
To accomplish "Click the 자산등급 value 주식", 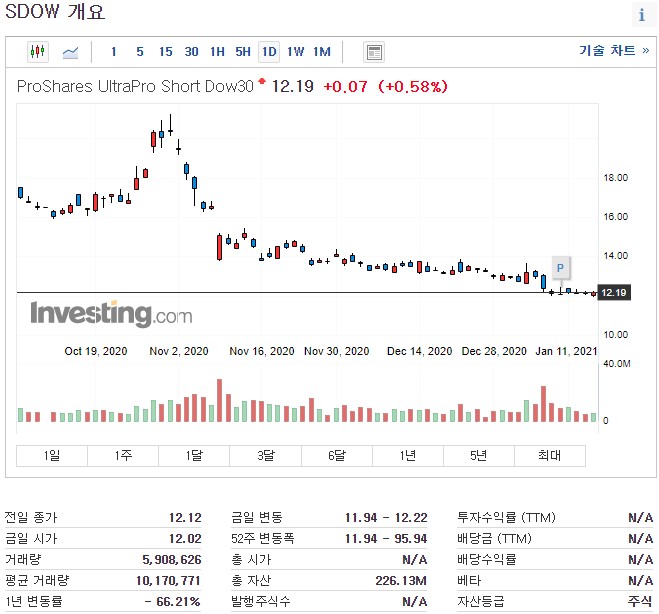I will tap(640, 601).
